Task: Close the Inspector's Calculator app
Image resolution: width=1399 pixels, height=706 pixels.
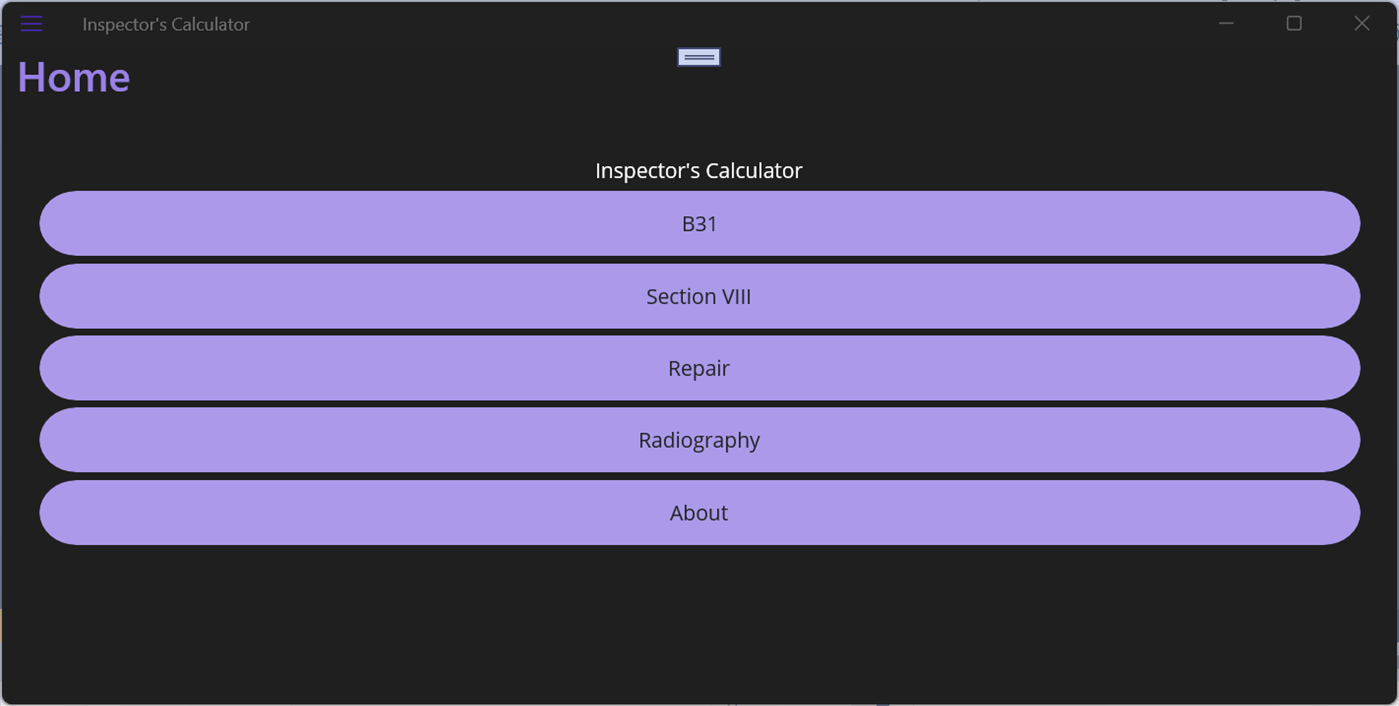Action: 1361,23
